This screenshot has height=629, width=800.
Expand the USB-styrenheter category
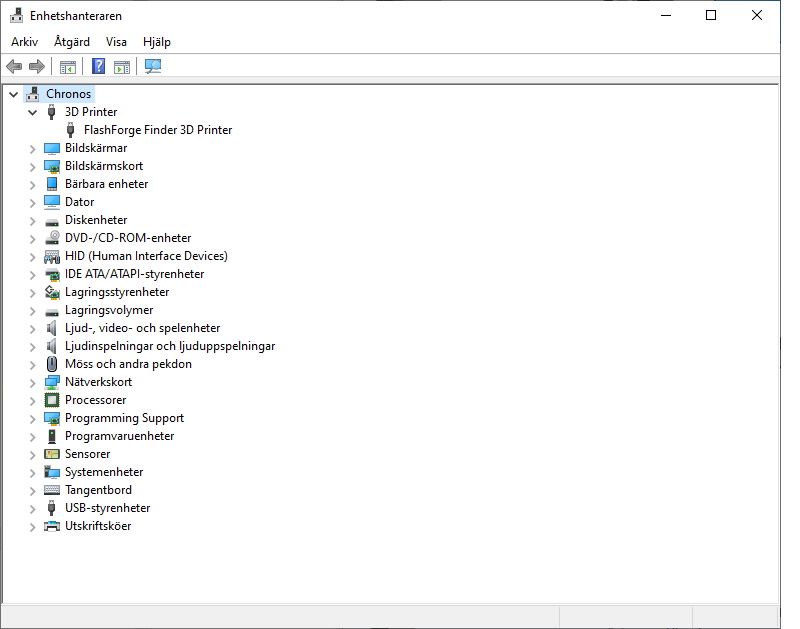33,509
